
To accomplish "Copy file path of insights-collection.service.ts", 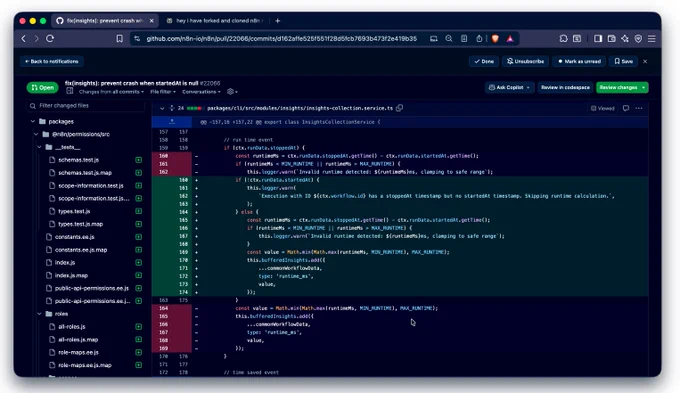I will coord(399,108).
